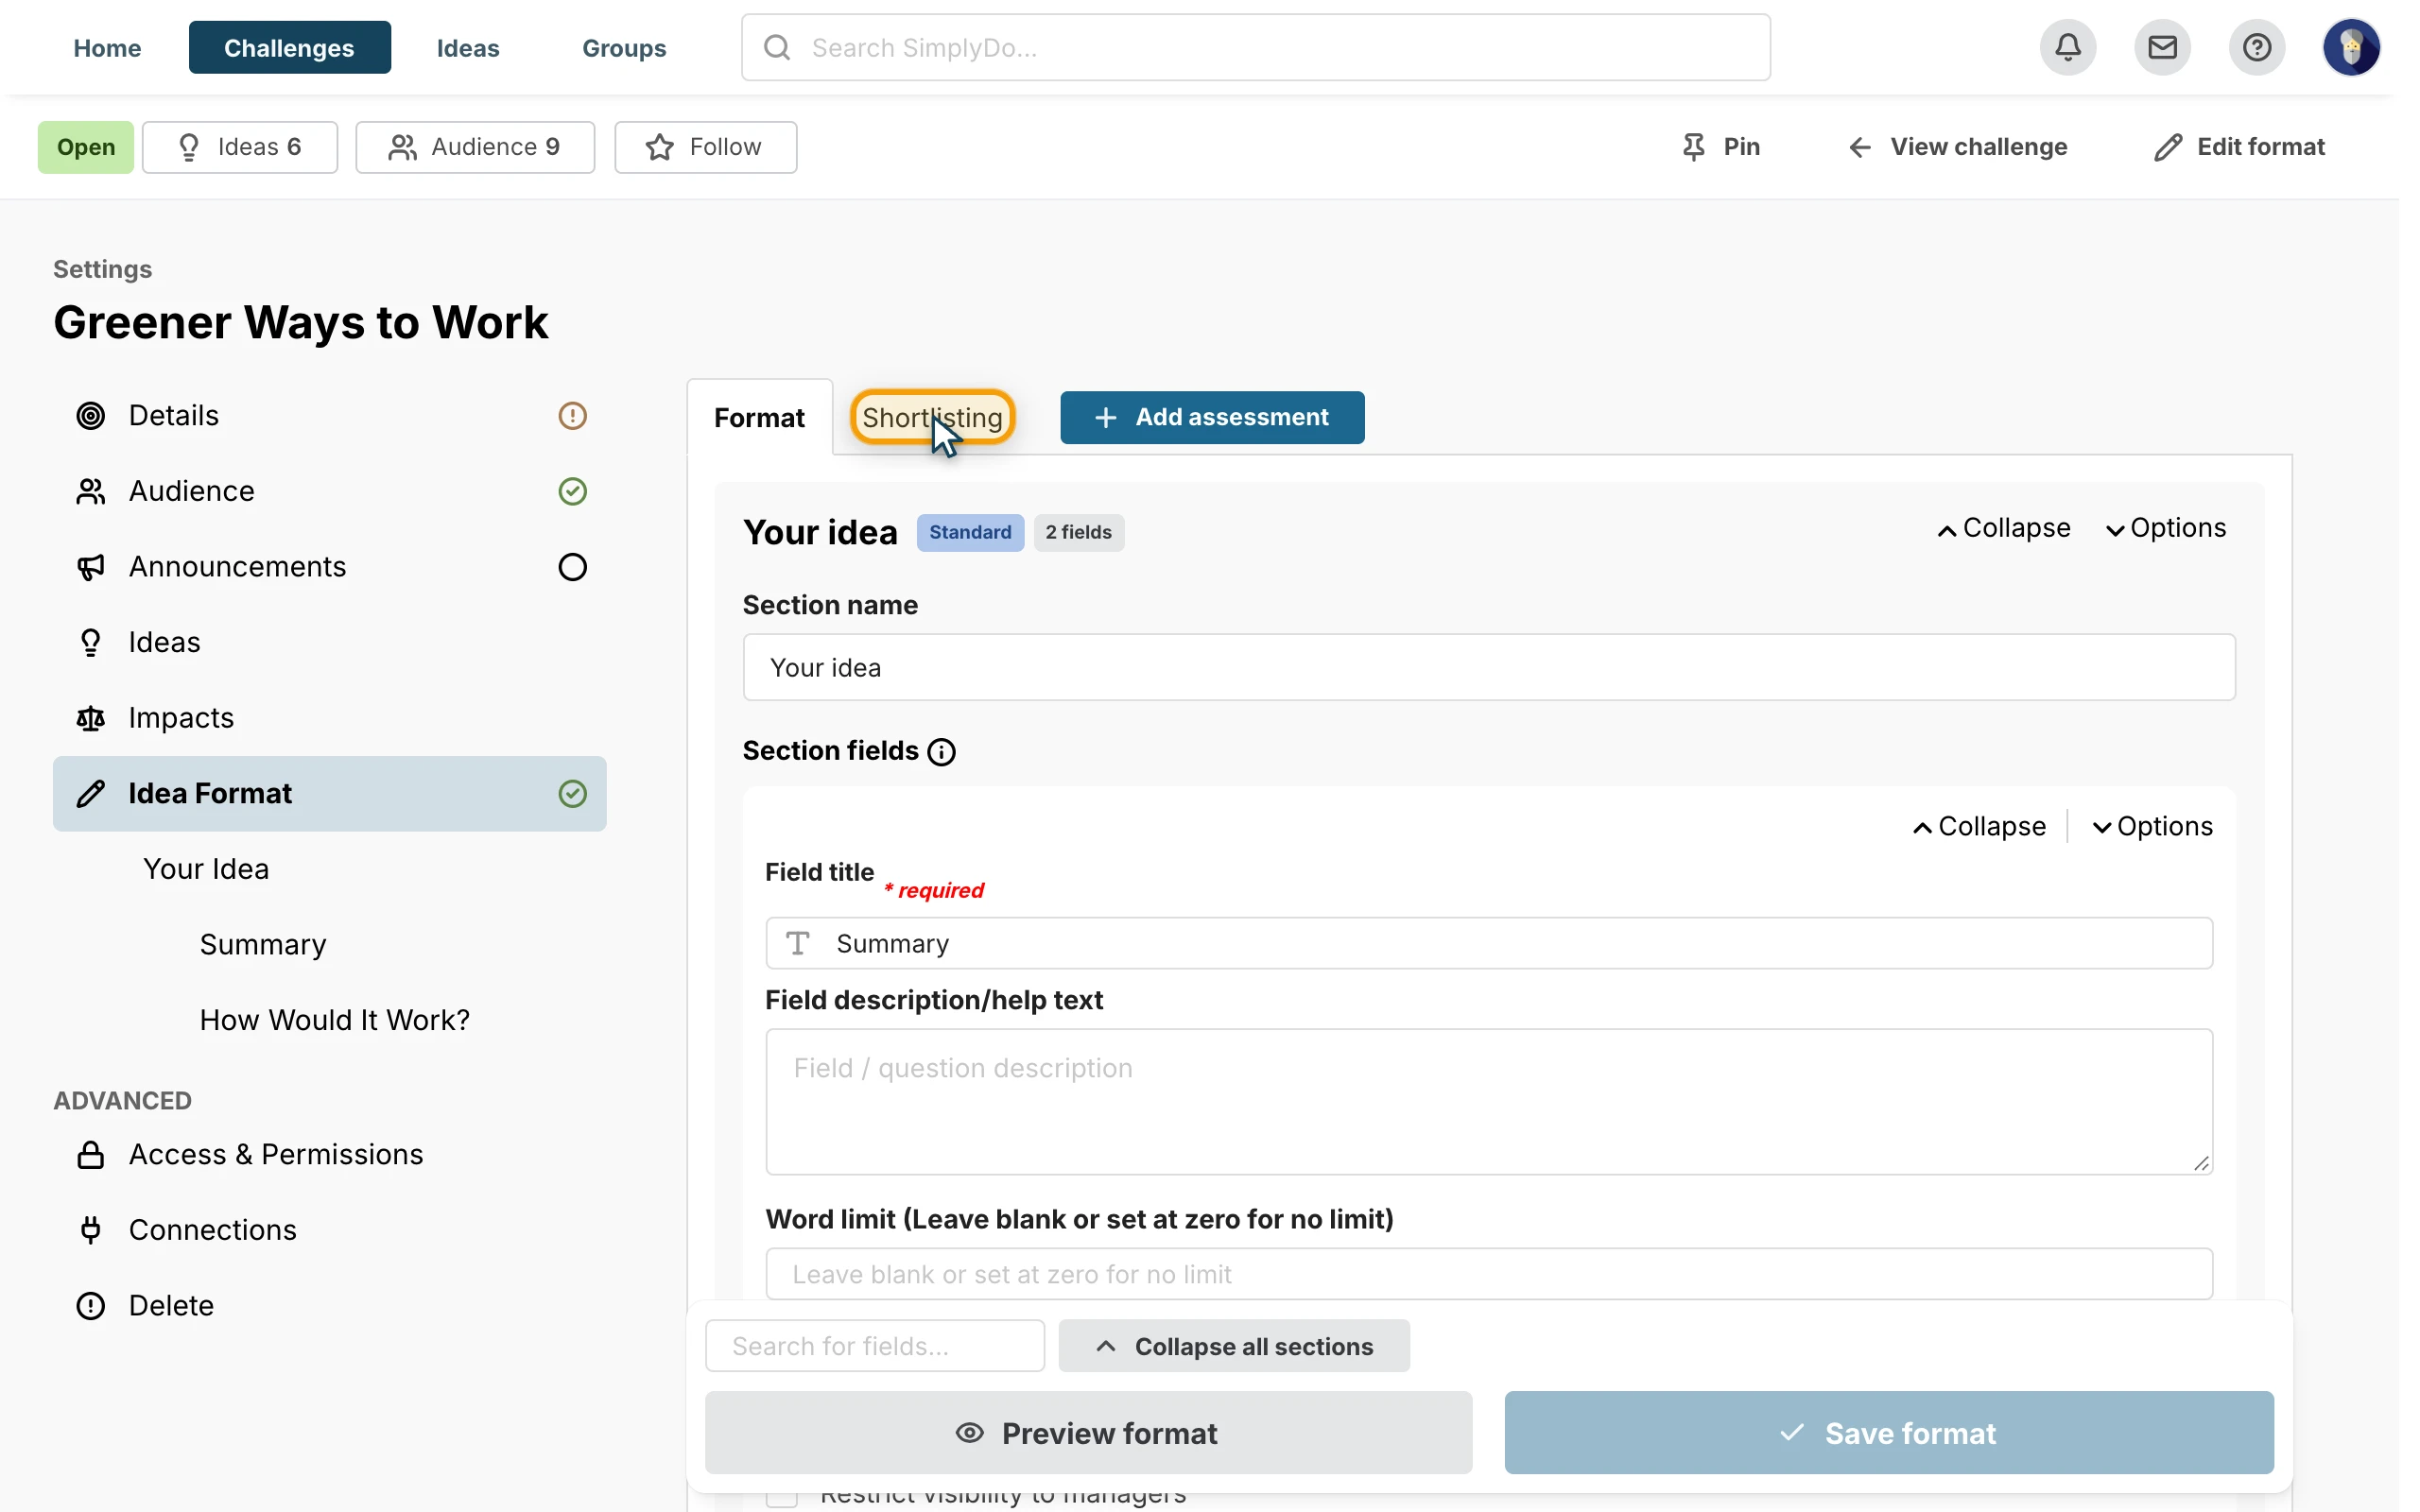Open the messages envelope icon

(x=2162, y=47)
